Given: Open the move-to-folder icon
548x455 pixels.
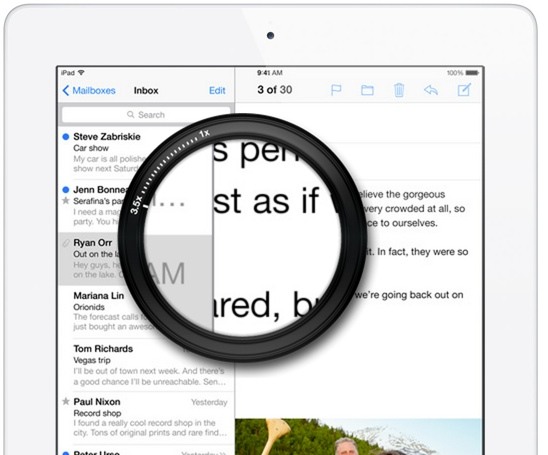Looking at the screenshot, I should [367, 90].
